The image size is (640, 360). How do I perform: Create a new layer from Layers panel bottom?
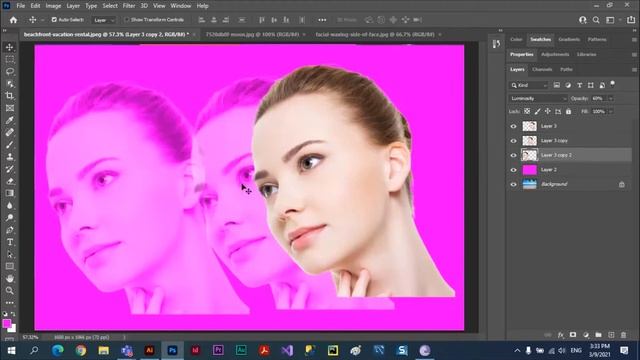point(611,335)
